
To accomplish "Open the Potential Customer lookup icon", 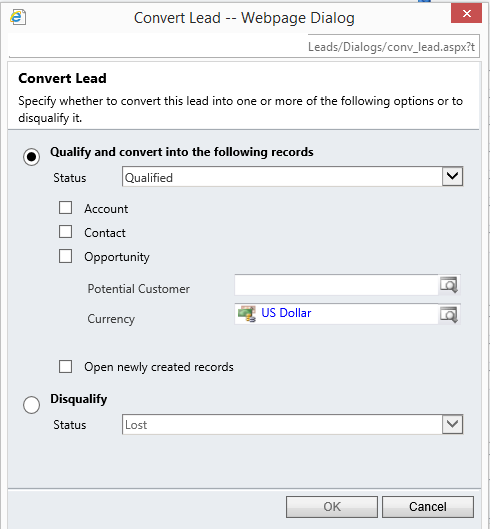I will 449,285.
